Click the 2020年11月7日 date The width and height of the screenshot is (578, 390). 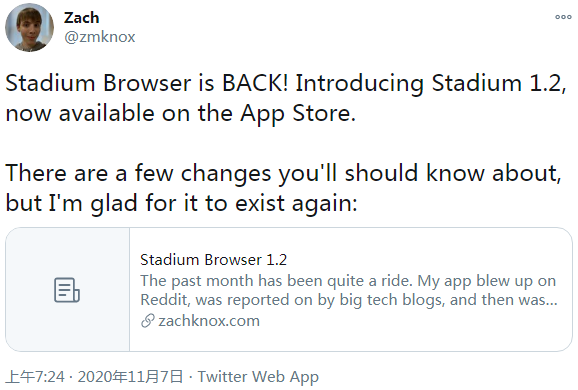130,377
